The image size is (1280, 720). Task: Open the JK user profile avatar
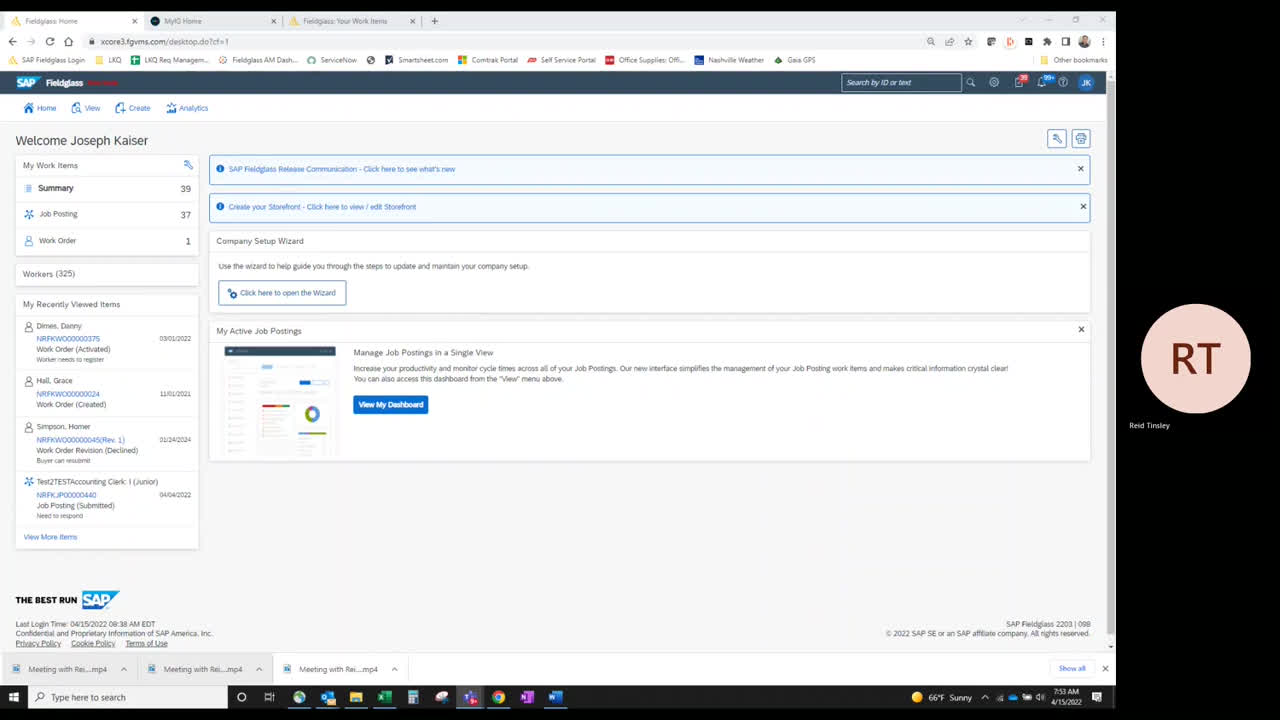tap(1086, 82)
